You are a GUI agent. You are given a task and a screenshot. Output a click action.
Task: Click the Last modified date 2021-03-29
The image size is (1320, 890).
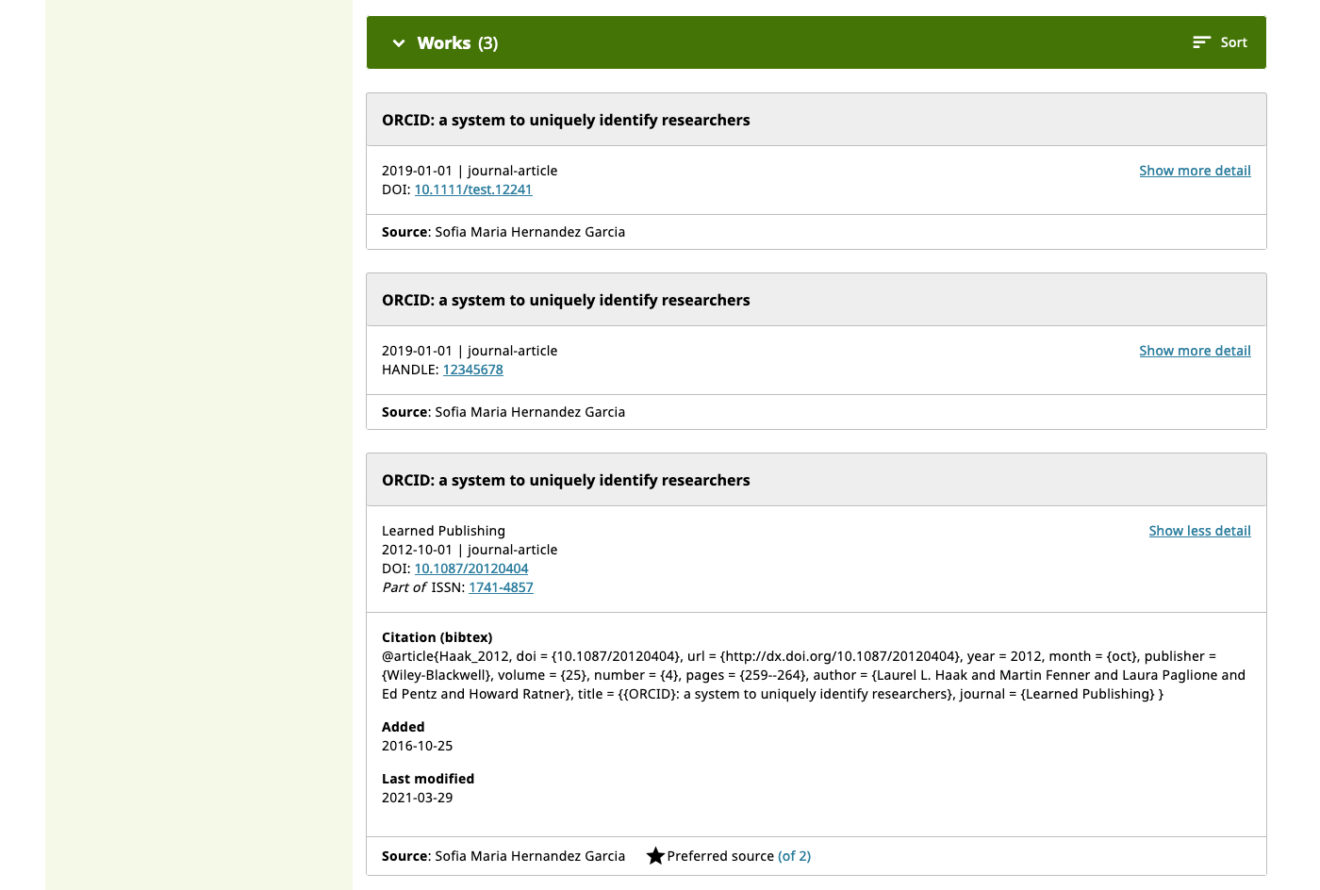417,798
